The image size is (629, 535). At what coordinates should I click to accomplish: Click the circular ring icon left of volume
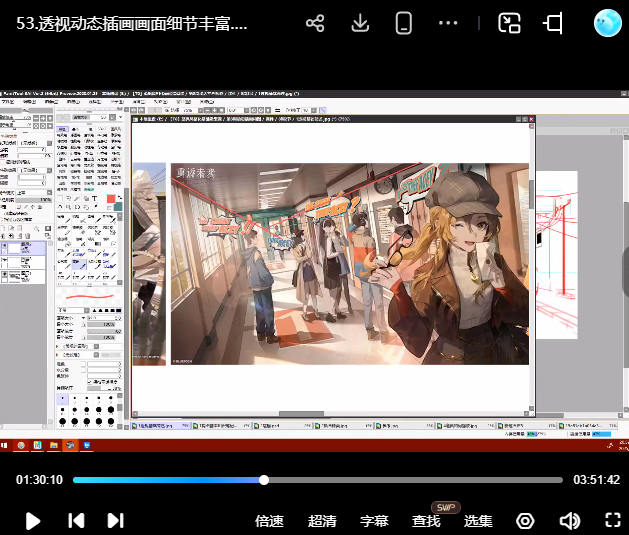coord(526,520)
